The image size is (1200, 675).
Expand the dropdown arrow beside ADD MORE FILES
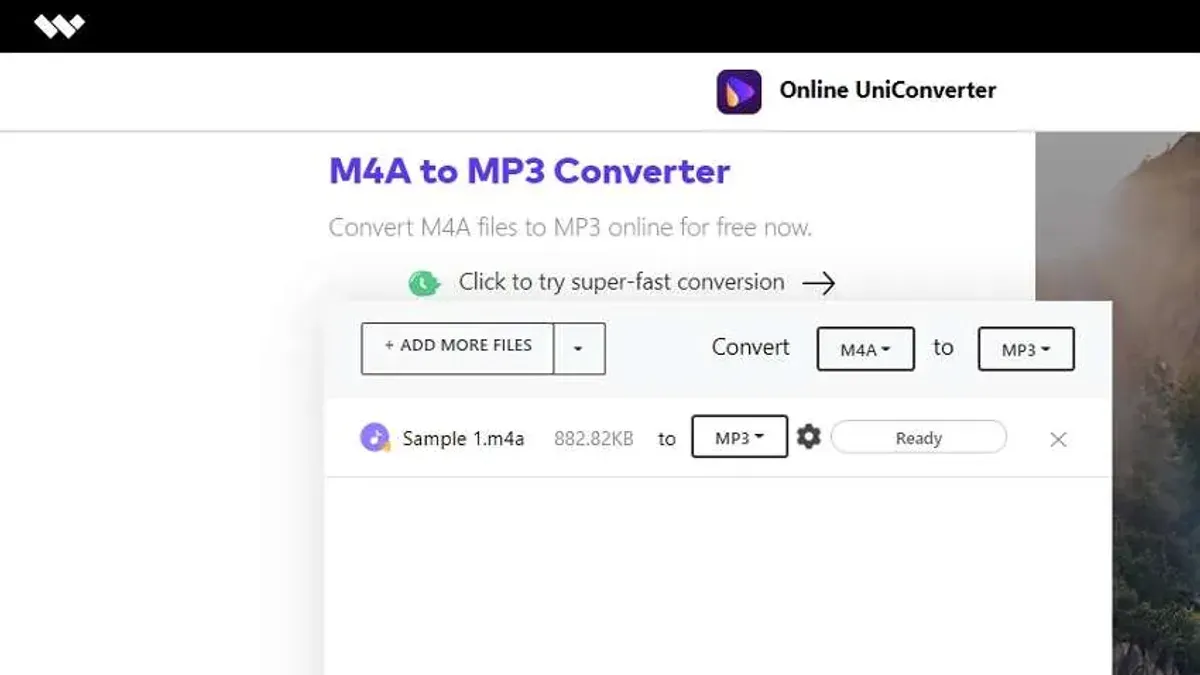[579, 349]
